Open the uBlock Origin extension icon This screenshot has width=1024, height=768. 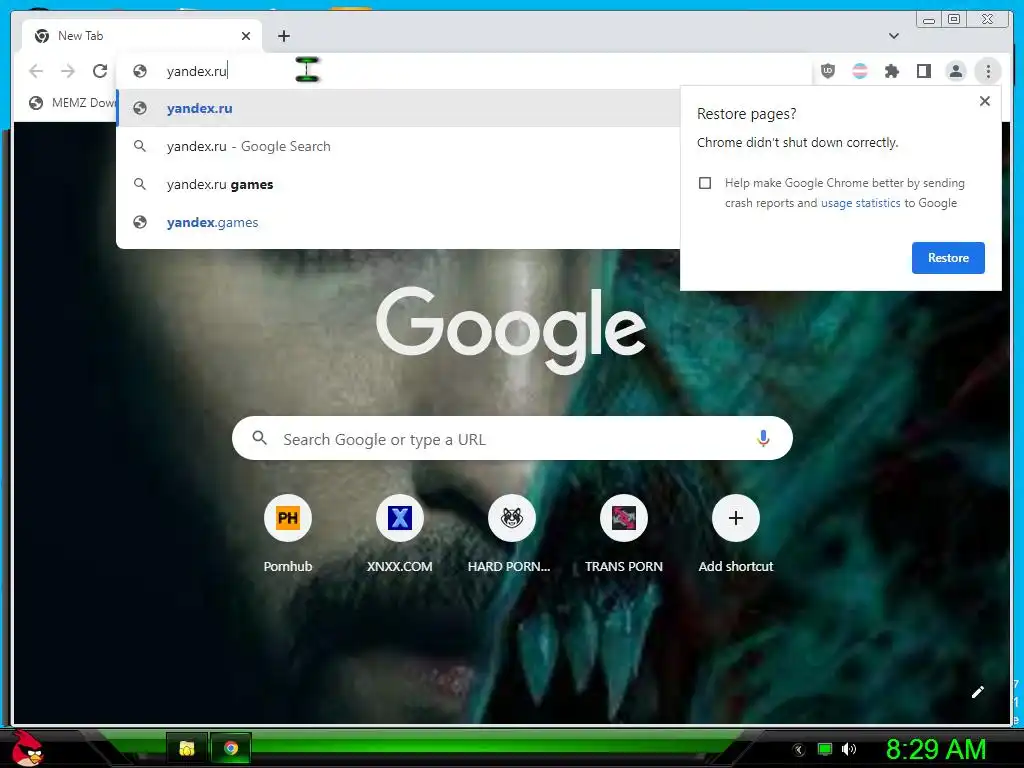pos(827,71)
